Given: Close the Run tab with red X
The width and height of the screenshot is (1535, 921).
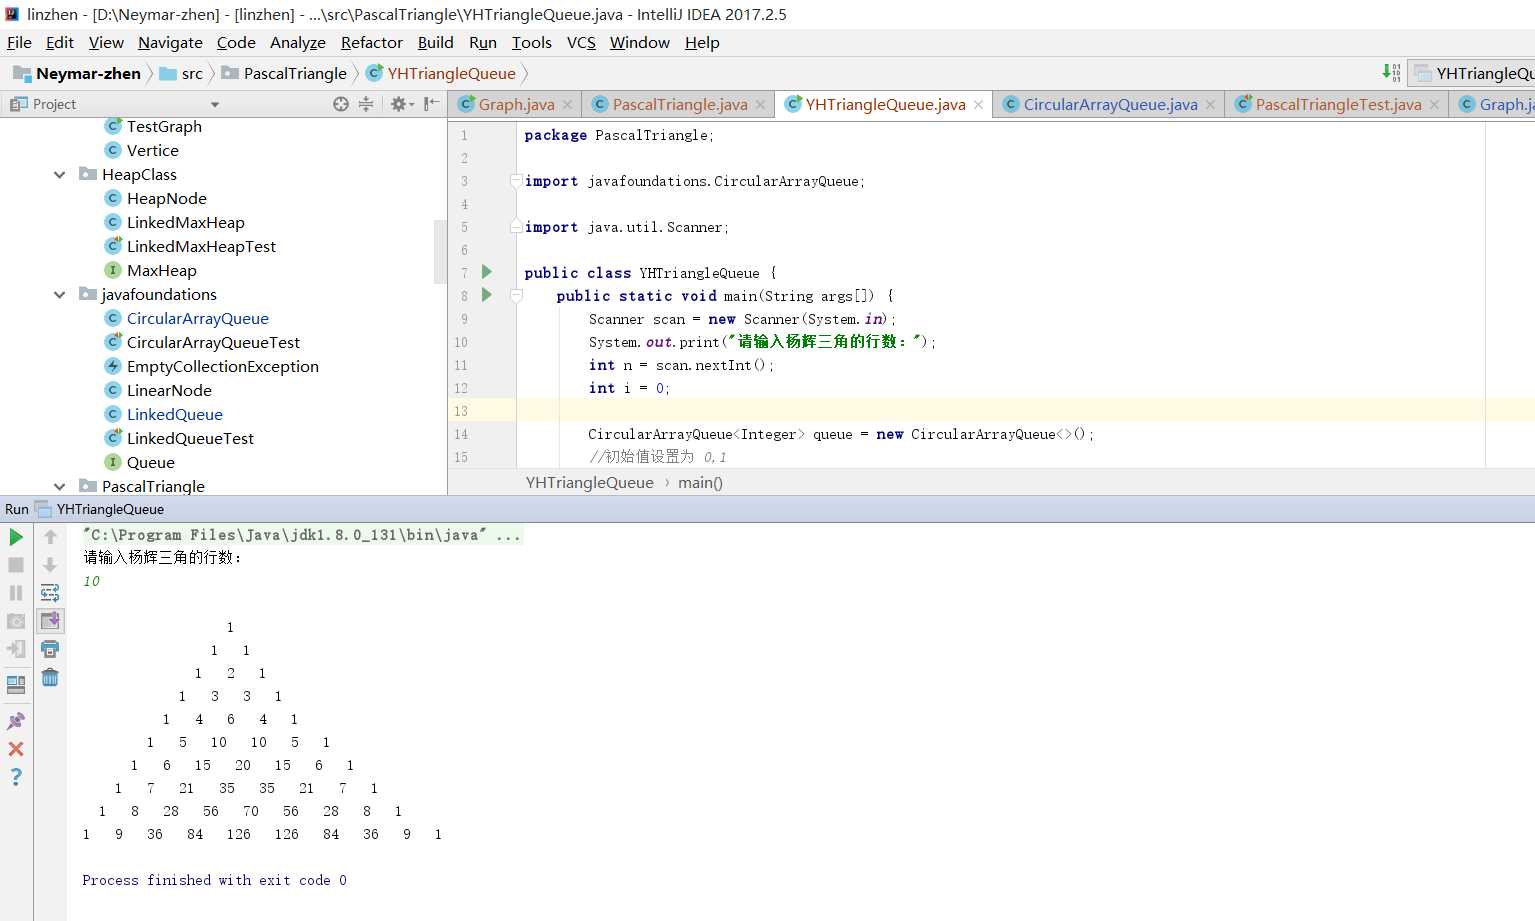Looking at the screenshot, I should tap(16, 749).
